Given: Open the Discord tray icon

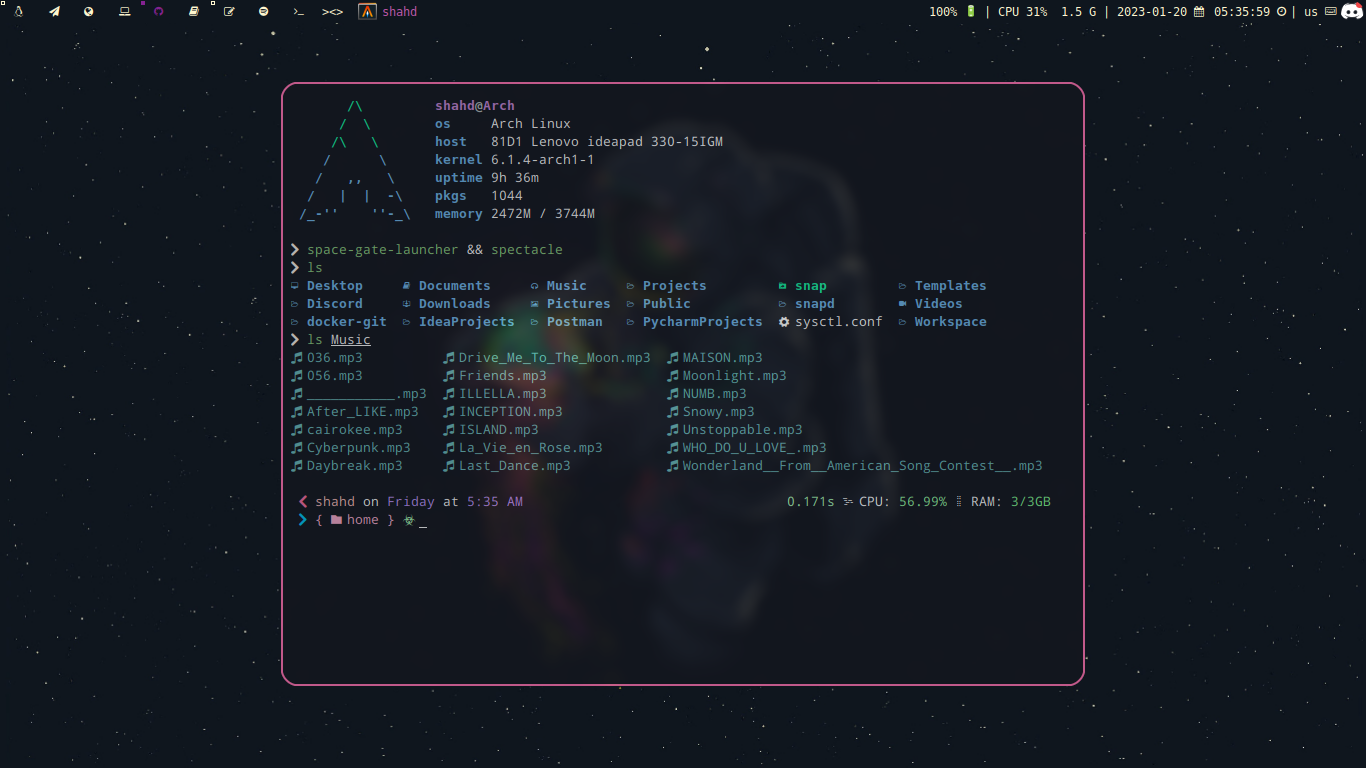Looking at the screenshot, I should (x=1352, y=12).
